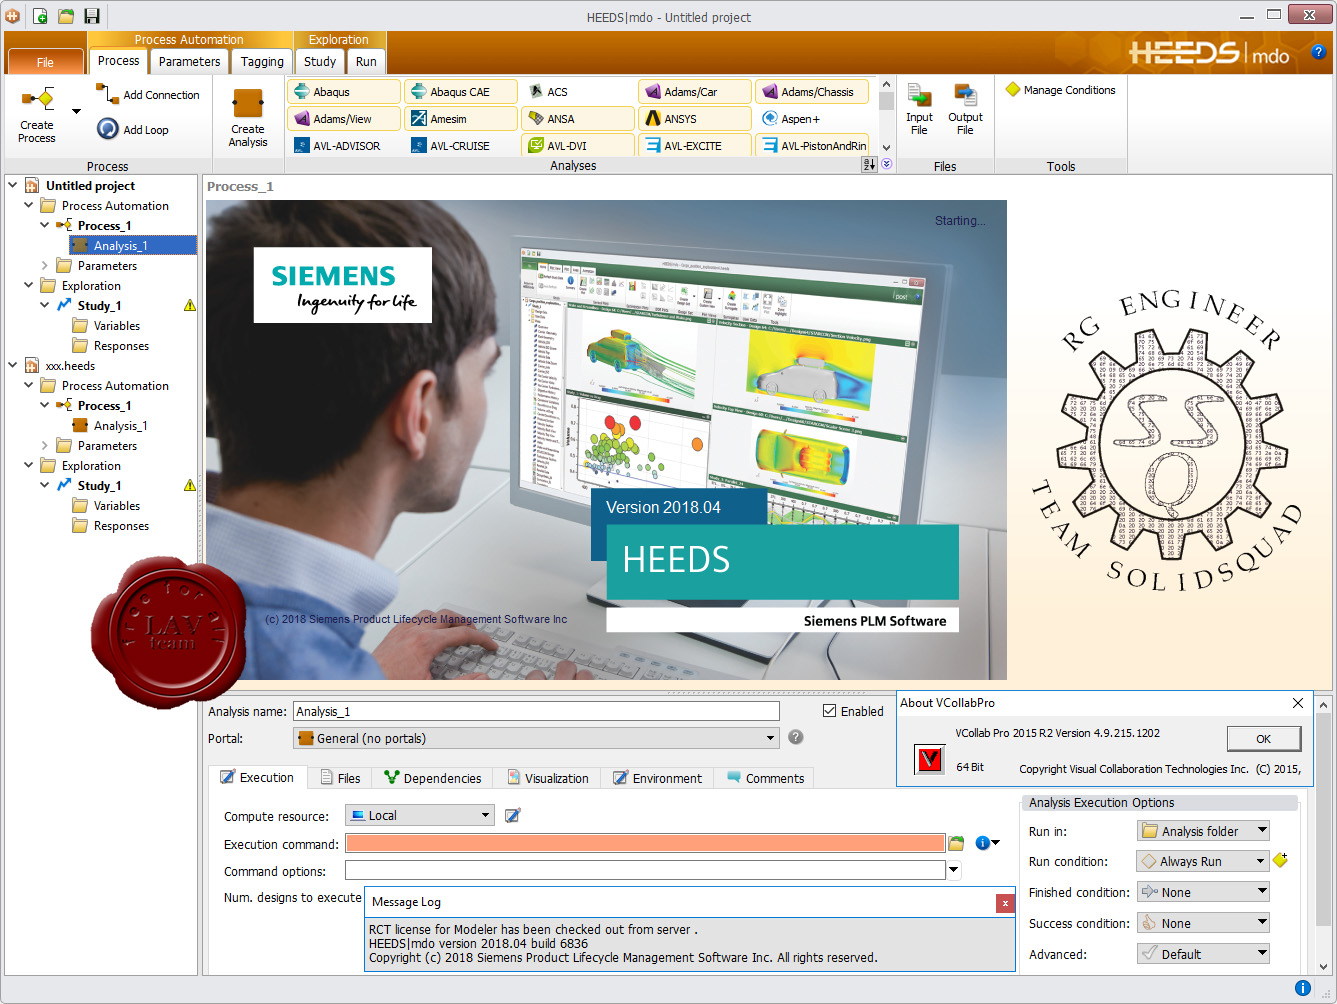Close the Message Log panel
This screenshot has height=1004, width=1337.
[x=1005, y=903]
